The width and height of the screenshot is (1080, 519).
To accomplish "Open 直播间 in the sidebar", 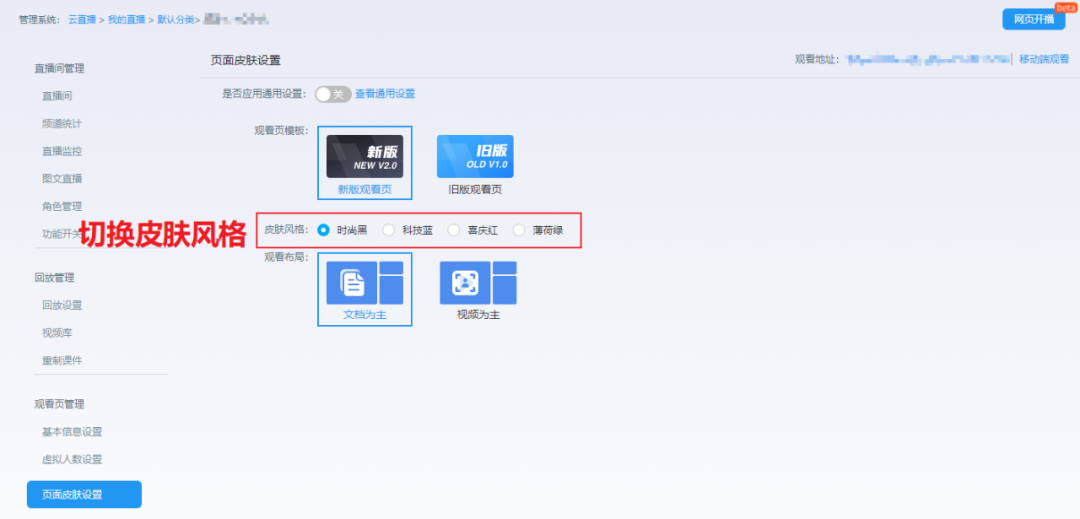I will 57,97.
